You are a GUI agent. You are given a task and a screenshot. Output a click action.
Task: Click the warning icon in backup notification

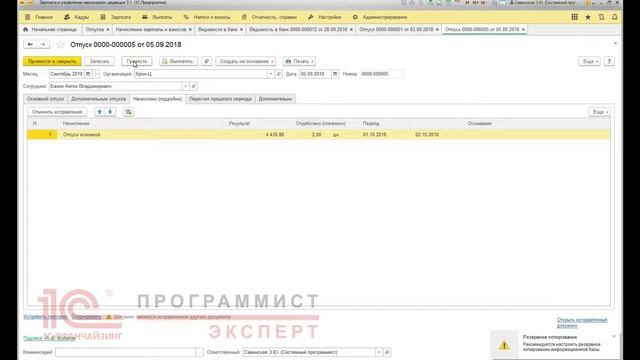pos(504,345)
